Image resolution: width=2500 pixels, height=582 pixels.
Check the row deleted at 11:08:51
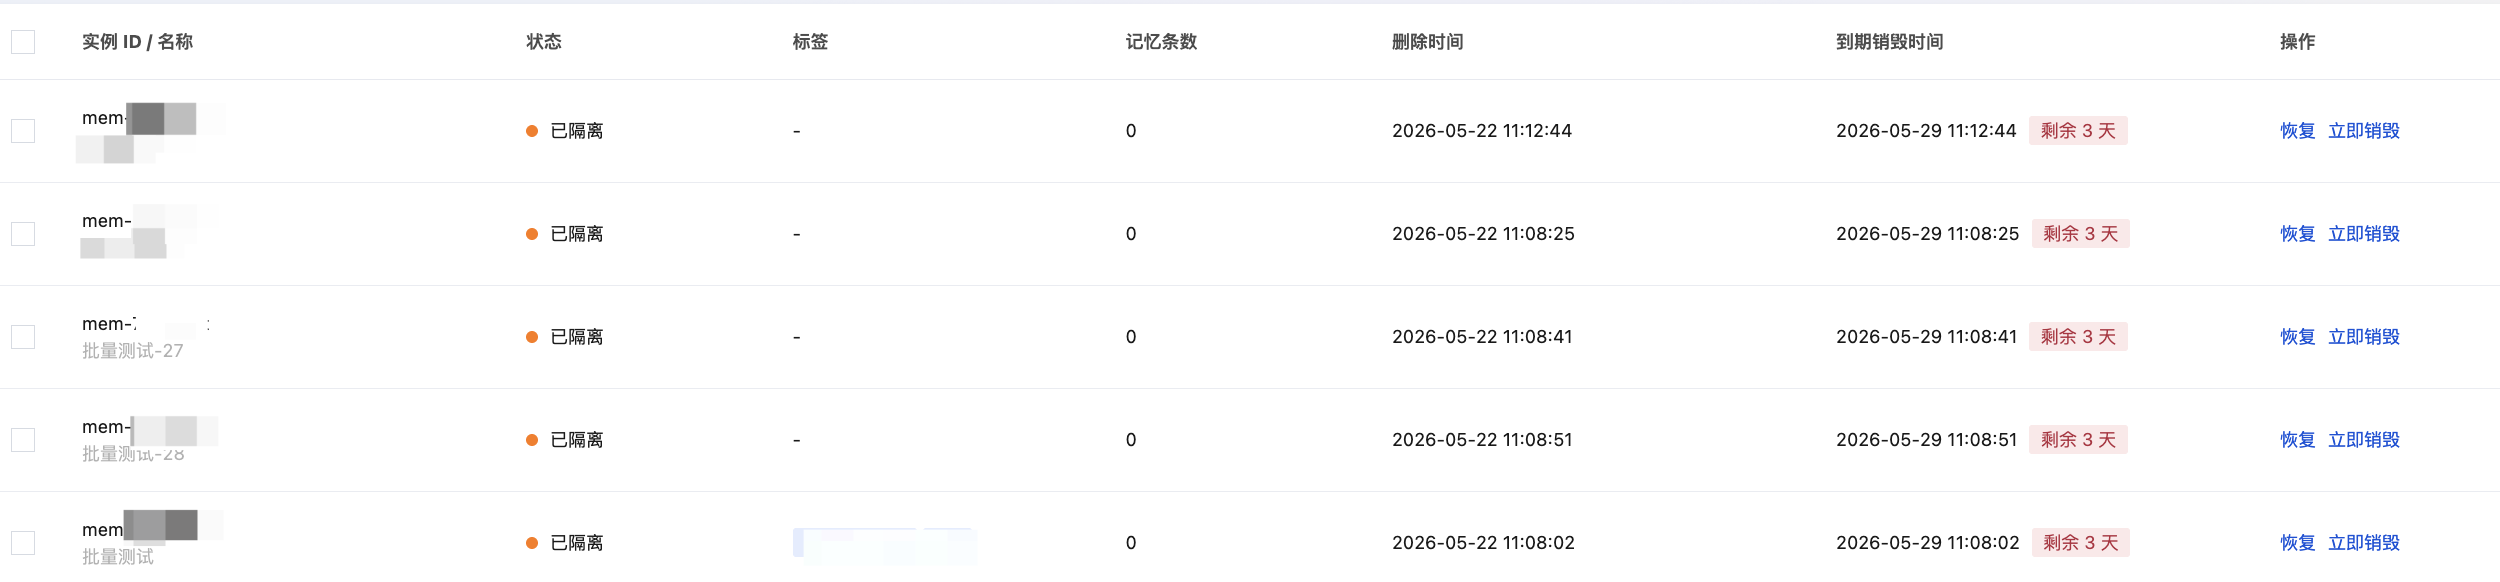(x=23, y=440)
